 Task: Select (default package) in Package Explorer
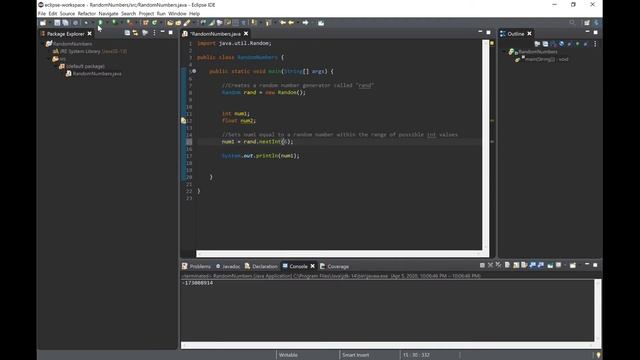click(x=82, y=66)
